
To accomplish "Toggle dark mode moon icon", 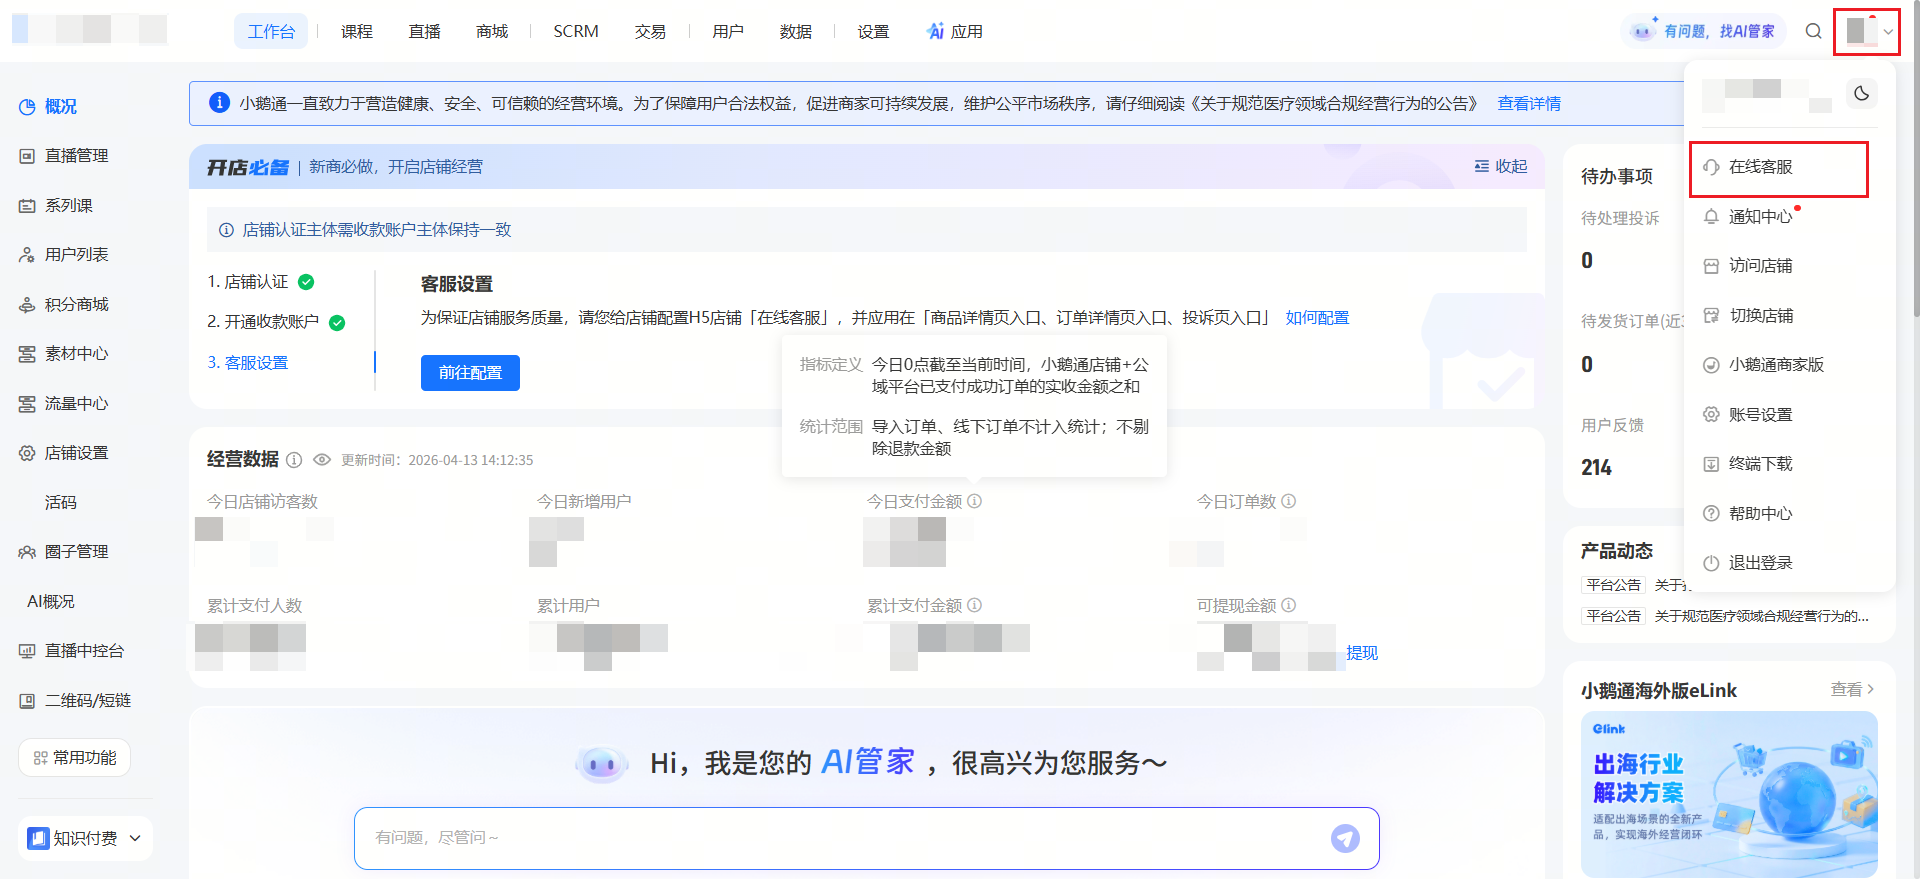I will [x=1861, y=94].
